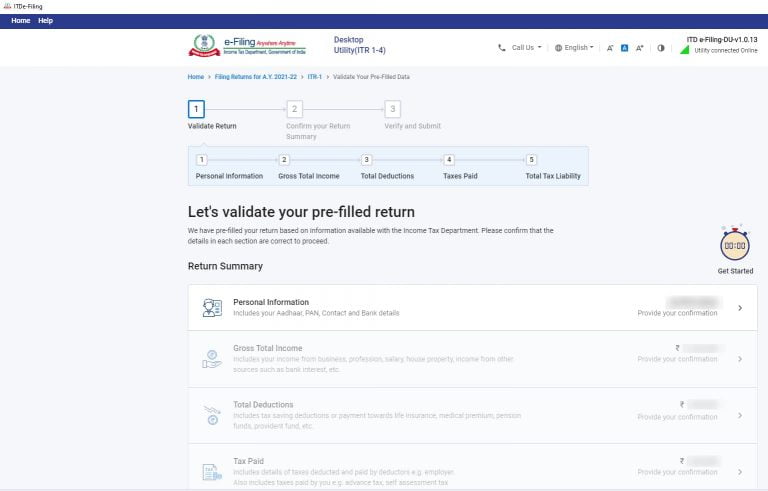Open the Total Deductions summary row
The height and width of the screenshot is (491, 768).
click(472, 415)
